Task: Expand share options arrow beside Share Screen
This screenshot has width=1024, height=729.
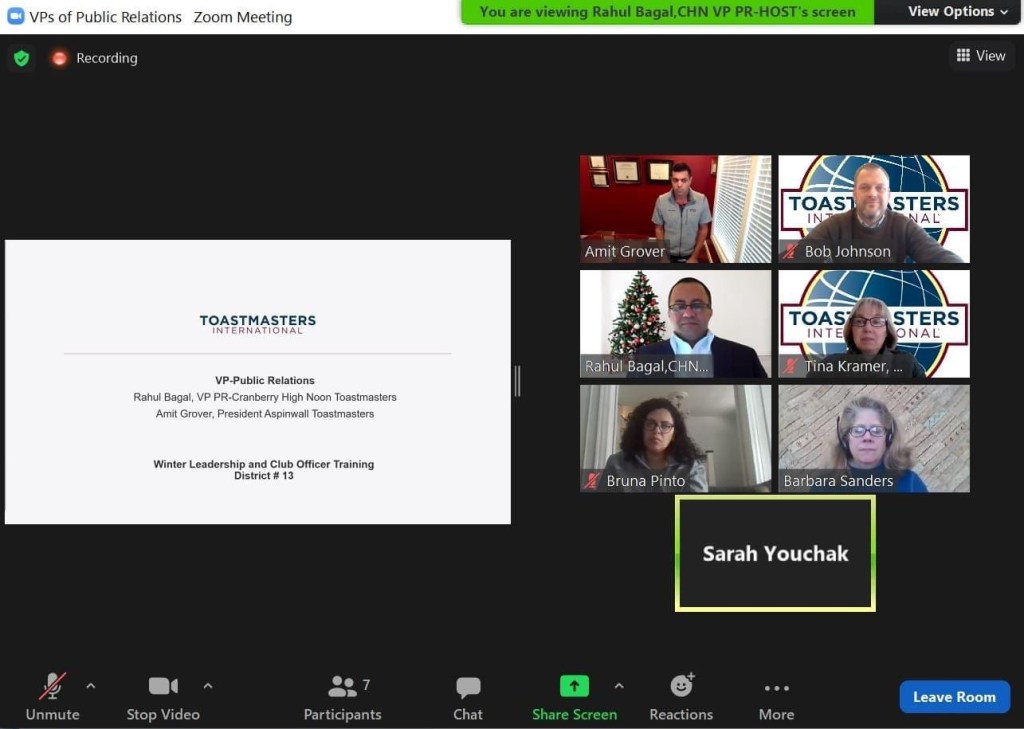Action: [x=619, y=686]
